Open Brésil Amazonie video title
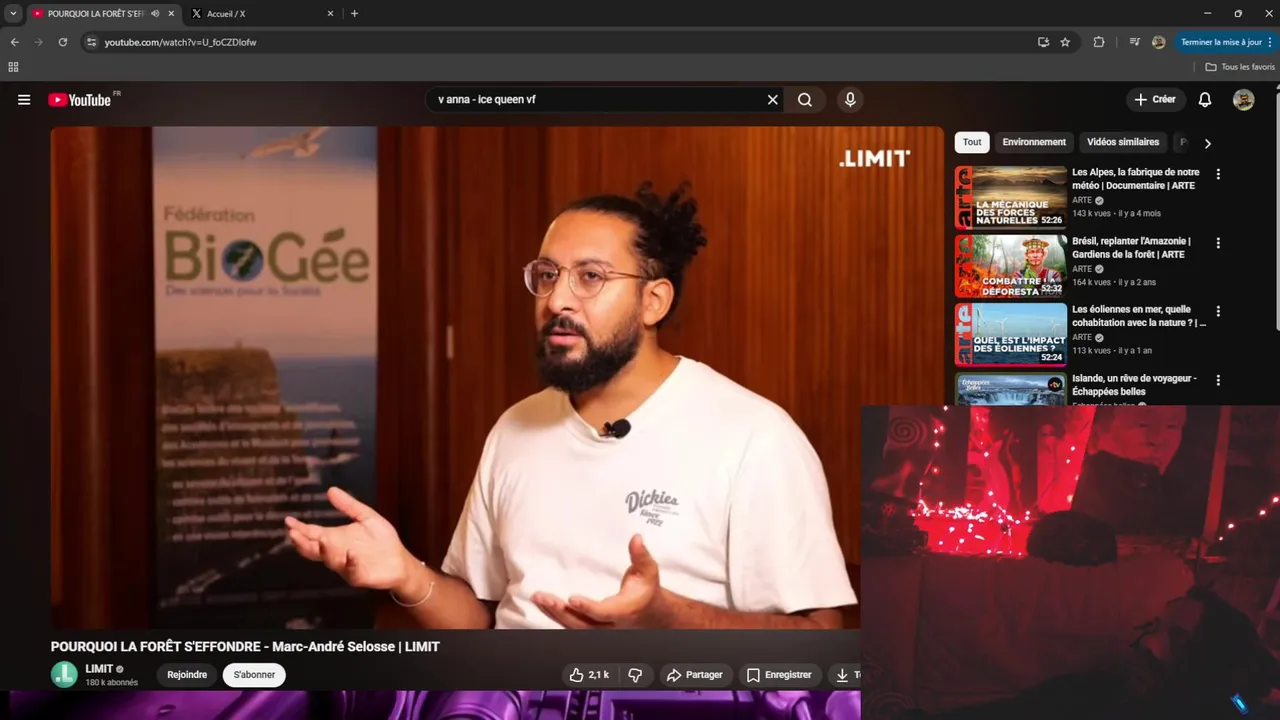This screenshot has height=720, width=1280. click(1132, 248)
